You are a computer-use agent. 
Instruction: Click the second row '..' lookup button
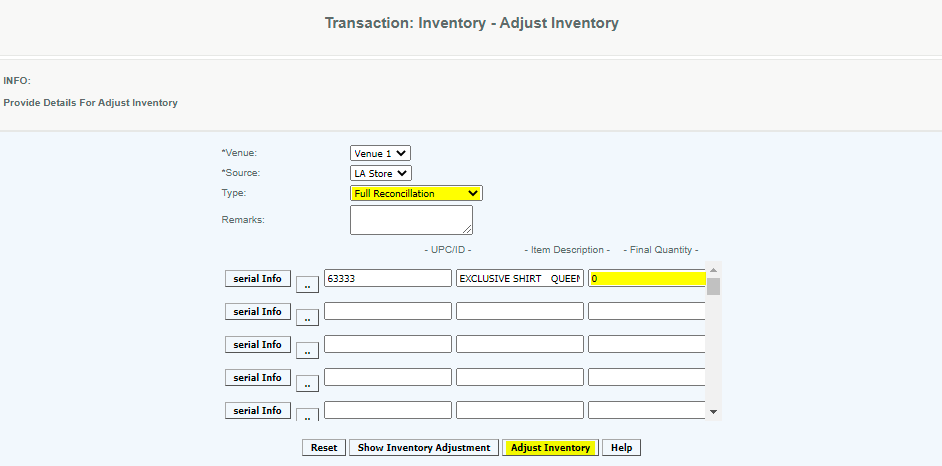pos(307,317)
